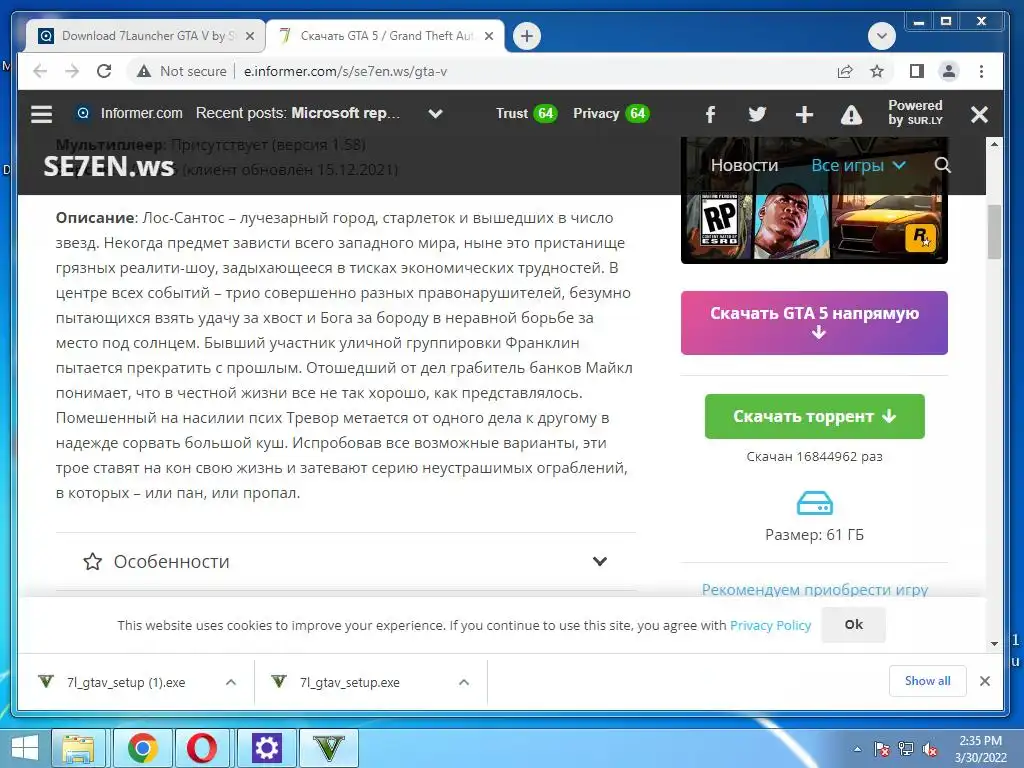Click the star icon beside Особенности
The width and height of the screenshot is (1024, 768).
click(x=93, y=562)
